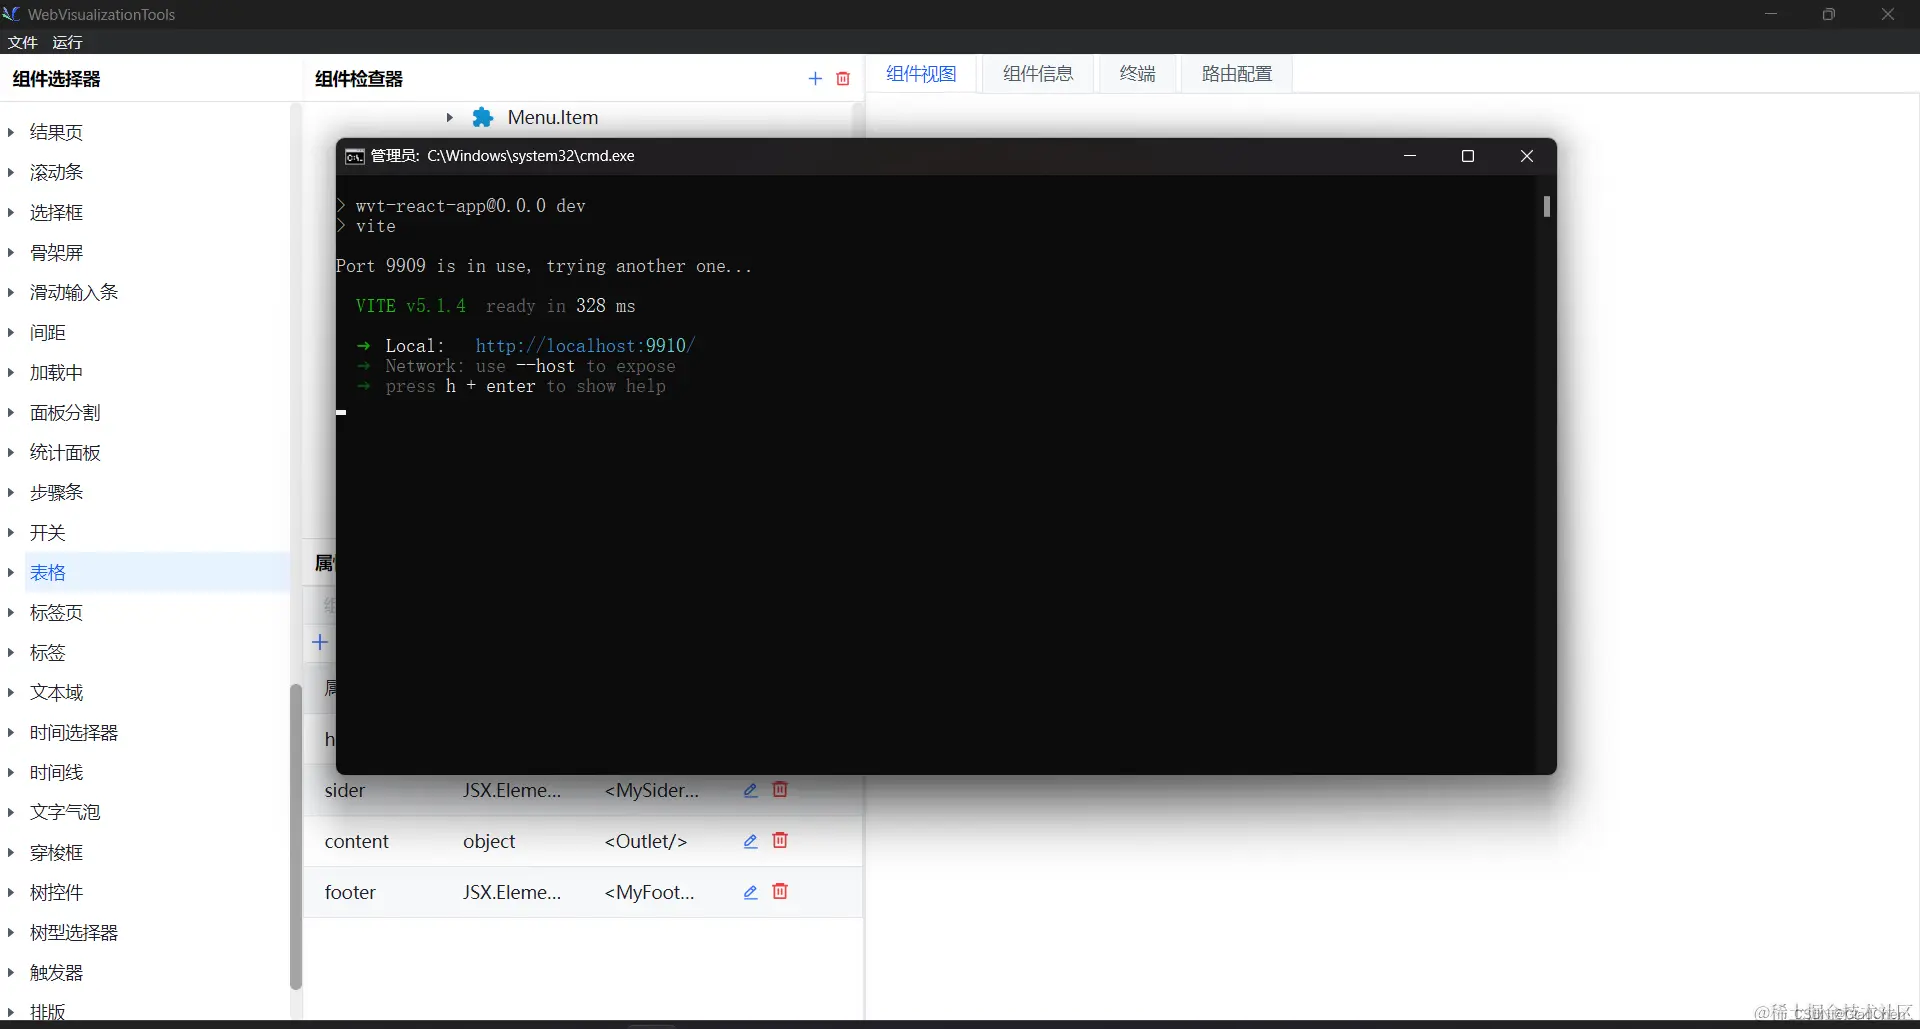Image resolution: width=1920 pixels, height=1029 pixels.
Task: Expand the 选择框 component group
Action: click(11, 212)
